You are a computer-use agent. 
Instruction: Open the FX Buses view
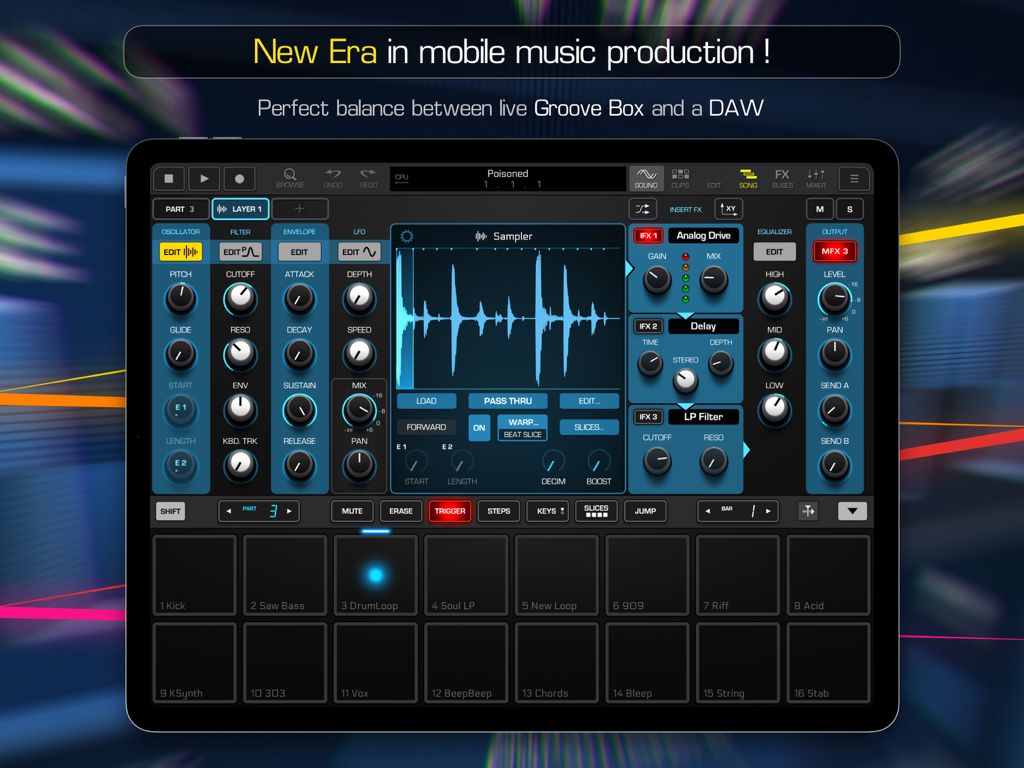point(782,178)
